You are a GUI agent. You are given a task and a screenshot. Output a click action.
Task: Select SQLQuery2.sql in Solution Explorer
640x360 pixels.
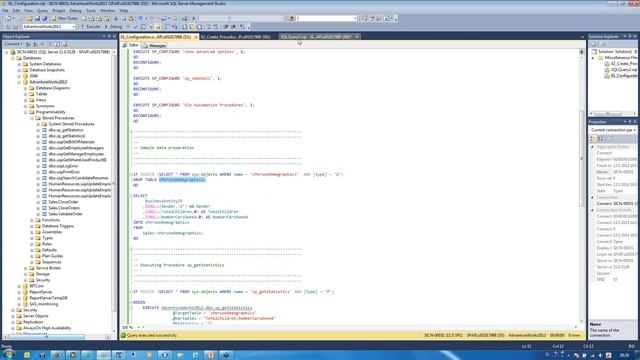click(624, 70)
